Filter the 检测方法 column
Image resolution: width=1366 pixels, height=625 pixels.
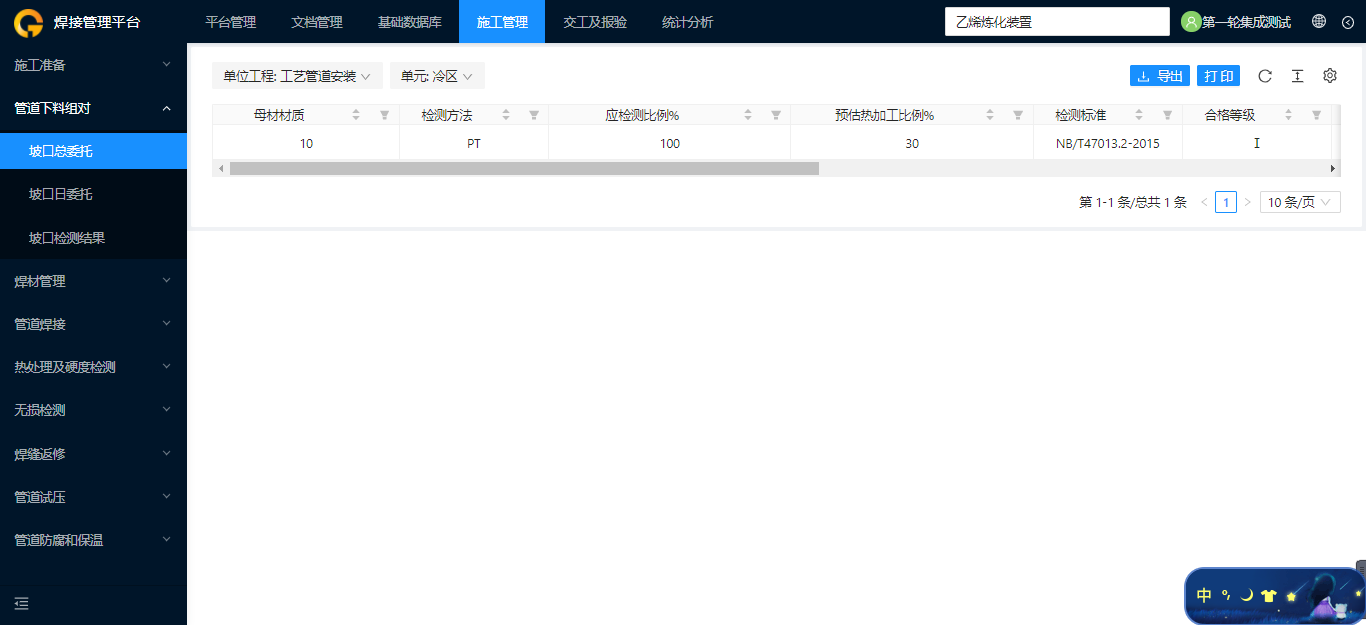(x=534, y=115)
